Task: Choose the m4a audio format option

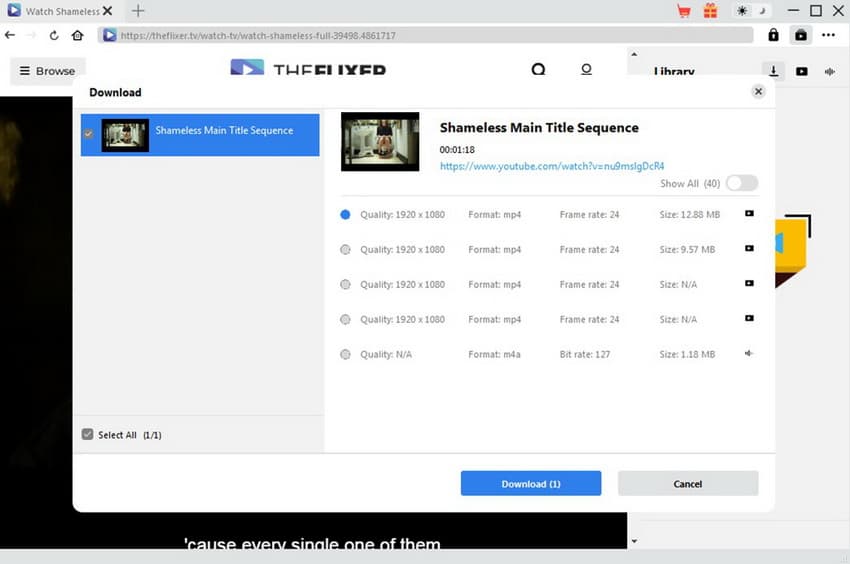Action: pos(345,354)
